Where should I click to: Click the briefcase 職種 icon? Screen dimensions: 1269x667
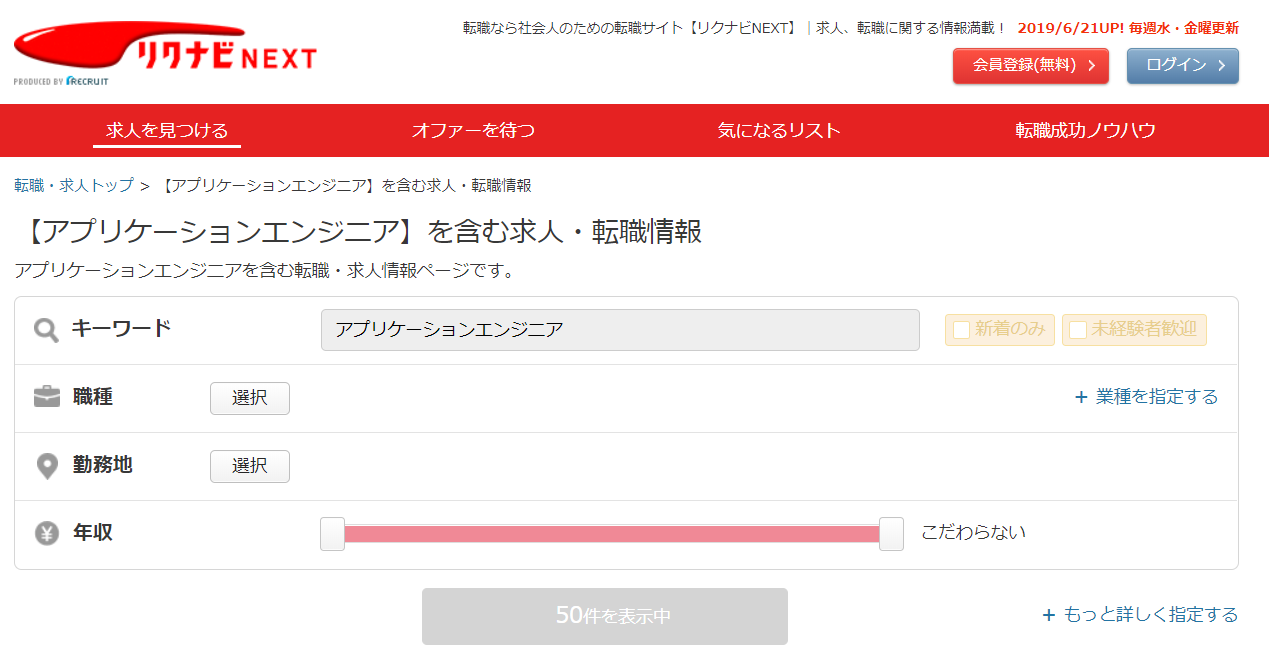47,397
